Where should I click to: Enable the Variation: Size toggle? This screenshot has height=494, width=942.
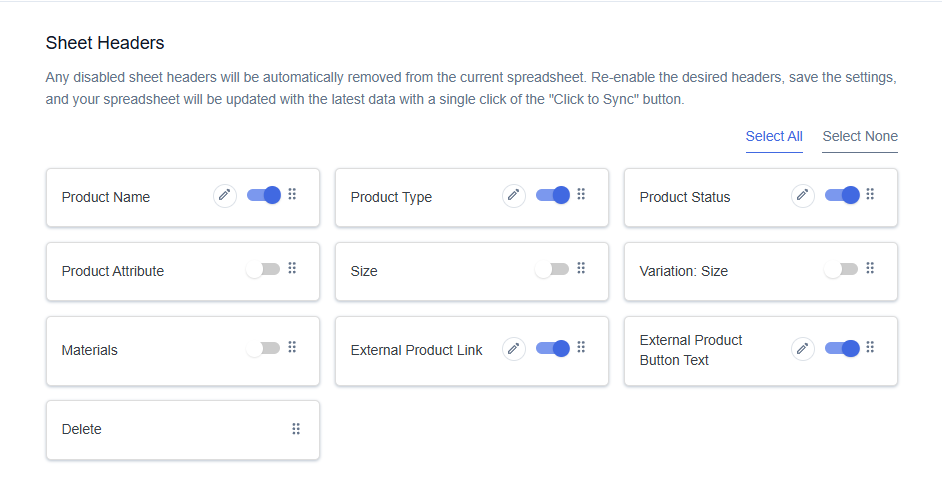841,269
